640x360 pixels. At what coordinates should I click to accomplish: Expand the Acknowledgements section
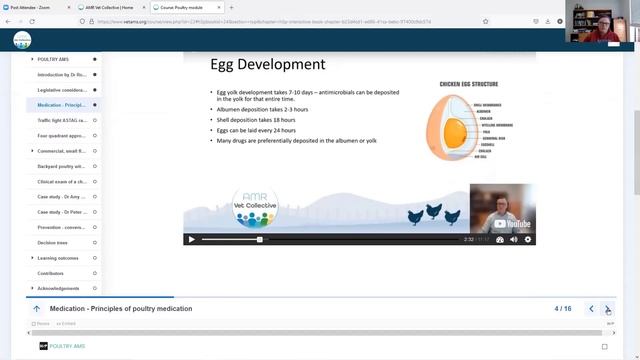32,288
